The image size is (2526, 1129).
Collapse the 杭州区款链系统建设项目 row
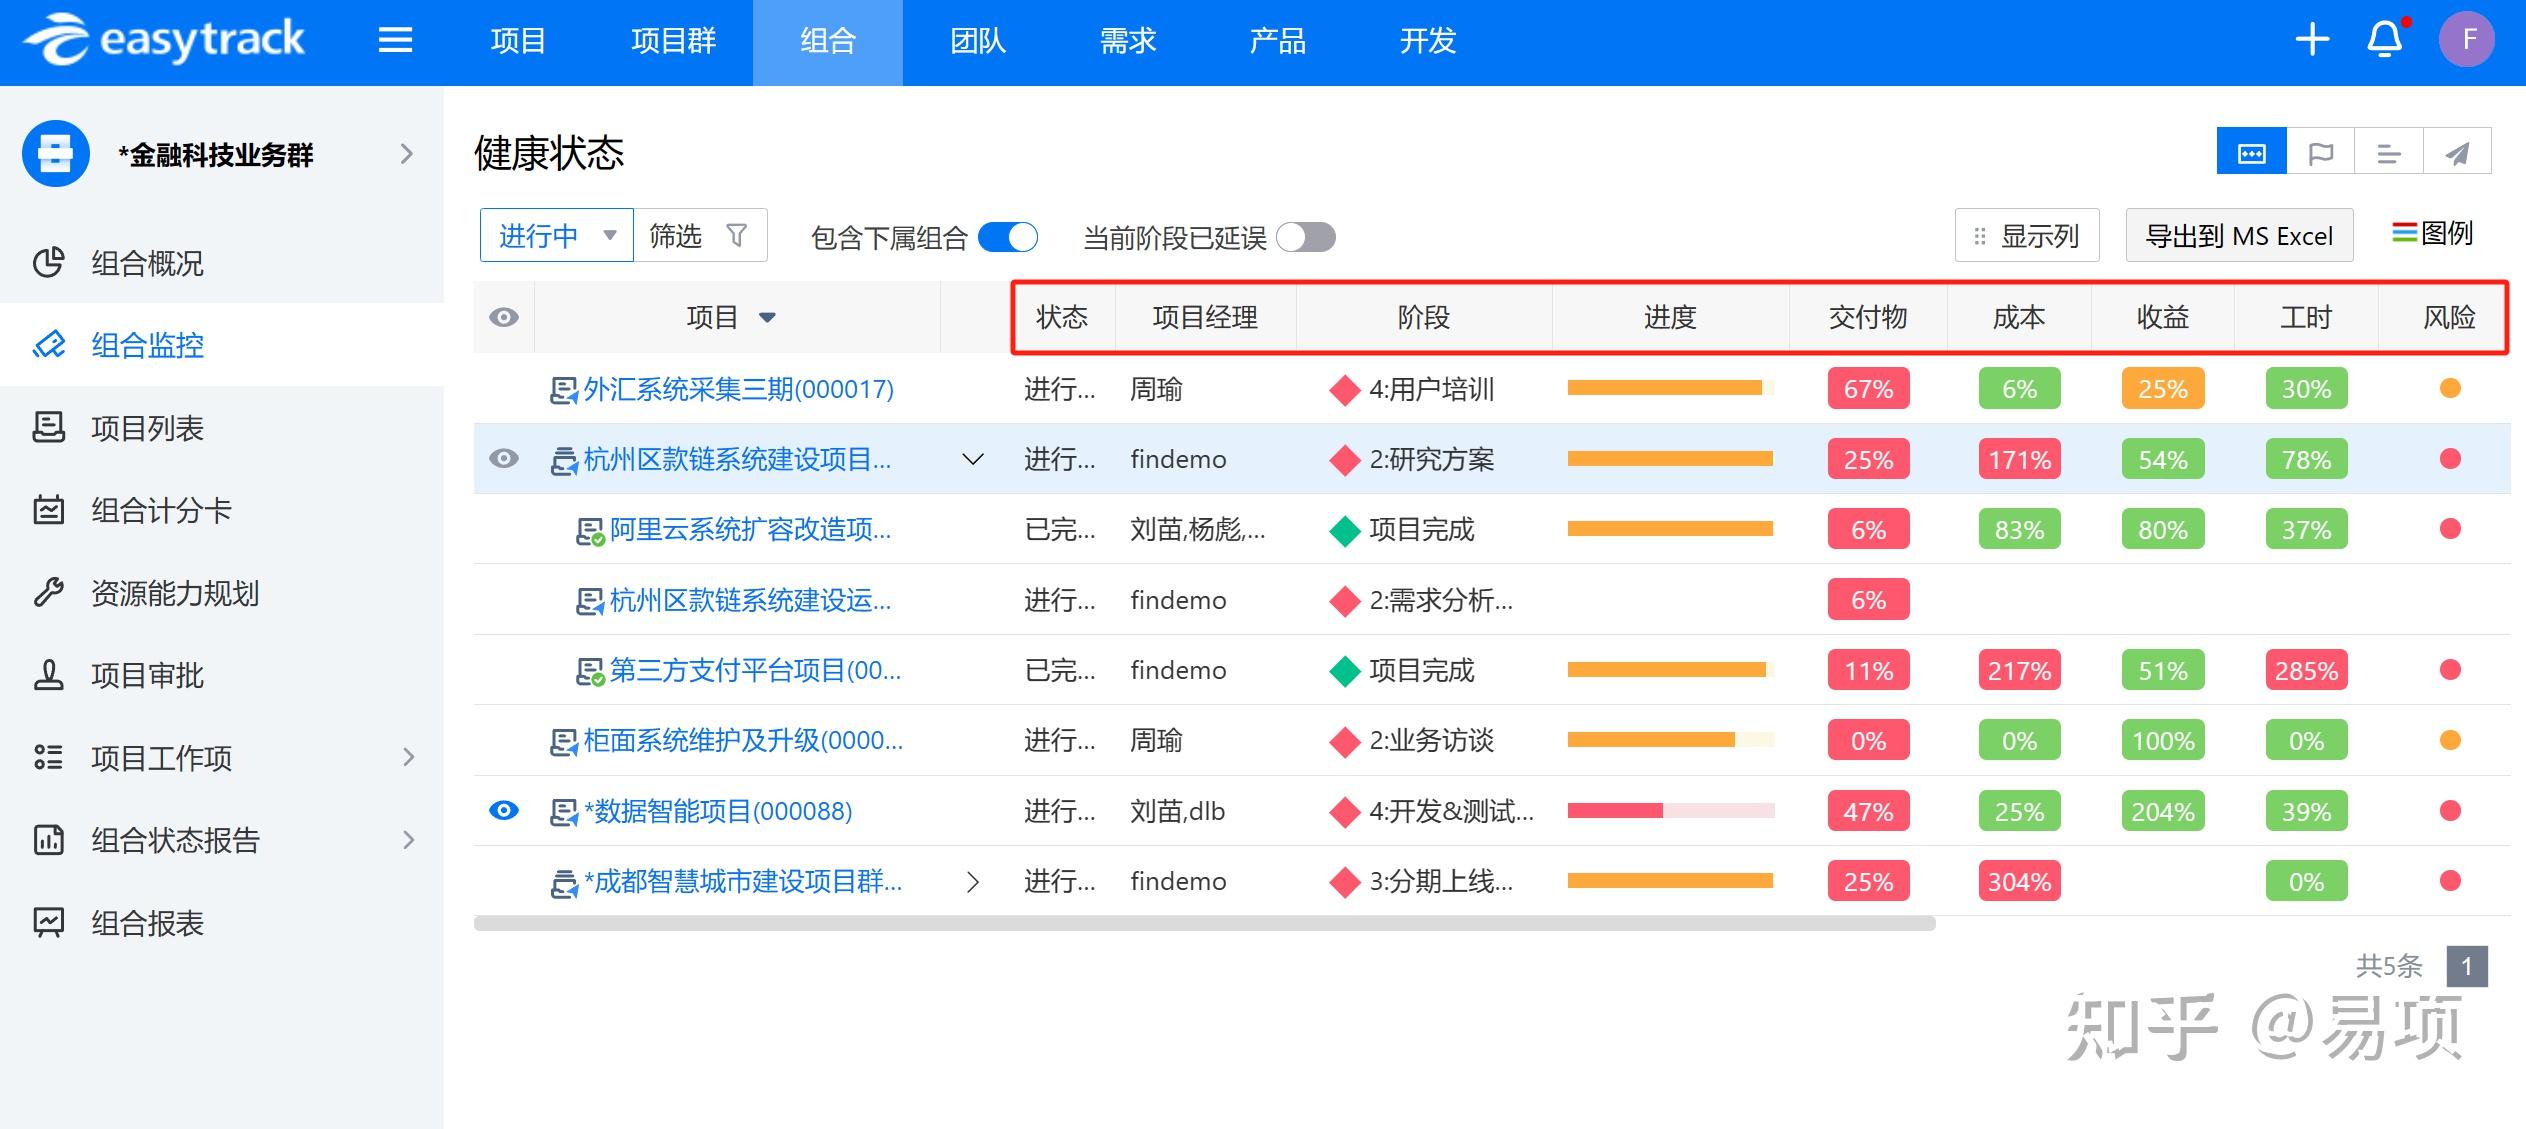pyautogui.click(x=971, y=459)
